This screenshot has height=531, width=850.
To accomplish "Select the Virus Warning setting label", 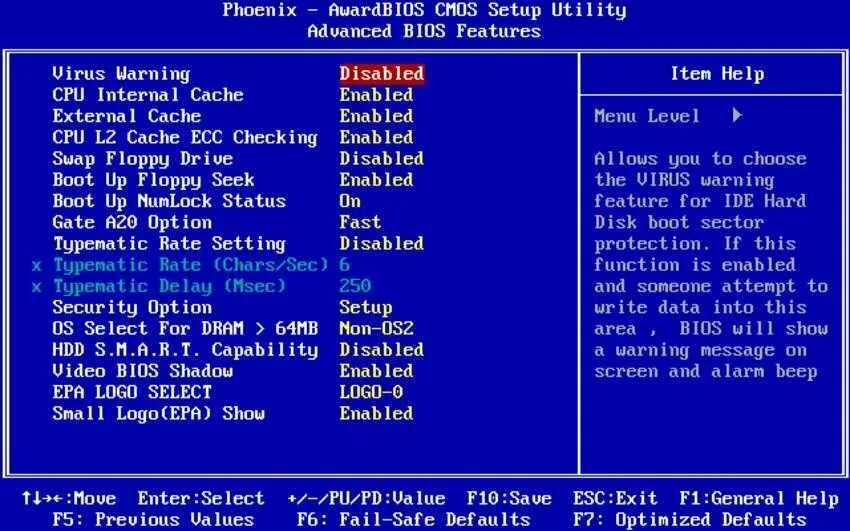I will [x=121, y=74].
